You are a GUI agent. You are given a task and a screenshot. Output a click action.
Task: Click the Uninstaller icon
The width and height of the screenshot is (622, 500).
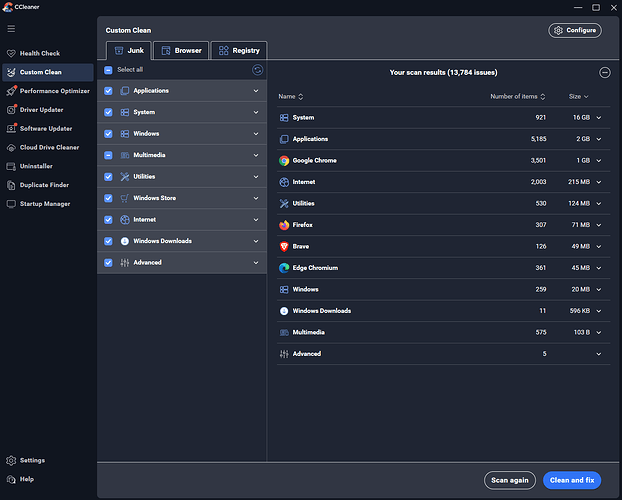11,166
